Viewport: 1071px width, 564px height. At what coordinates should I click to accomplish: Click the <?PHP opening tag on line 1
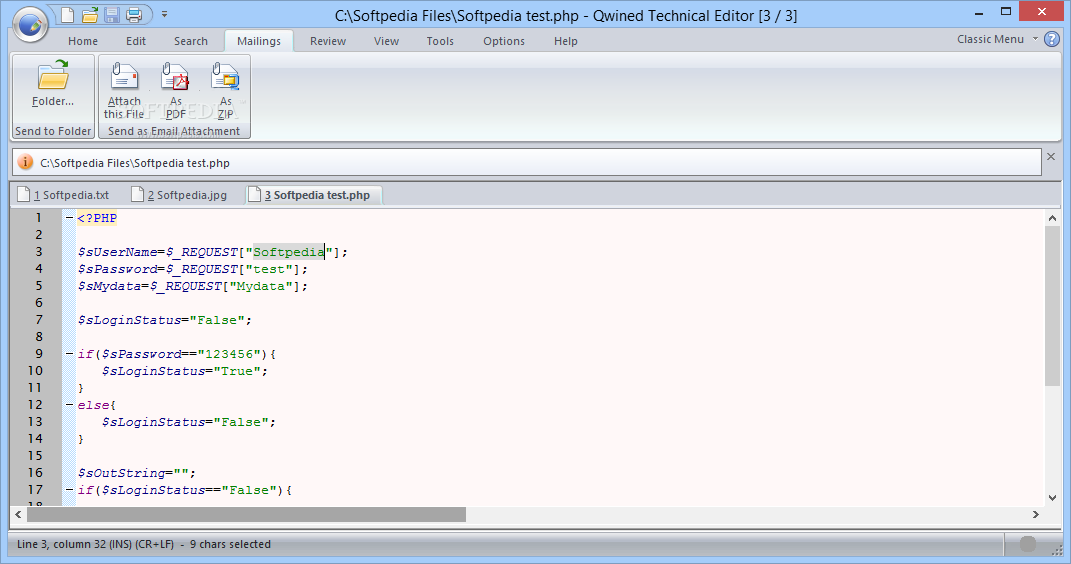(96, 218)
